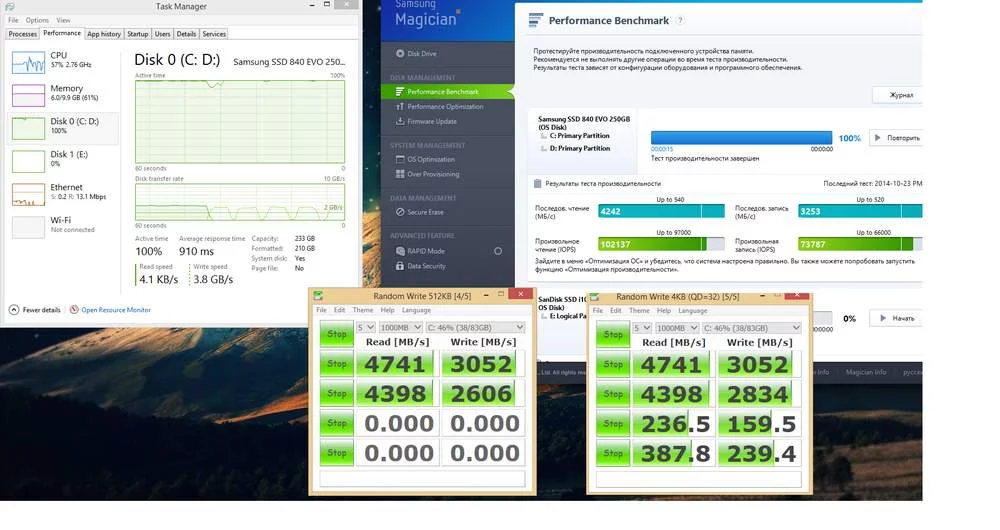Switch to Services tab in Task Manager
The width and height of the screenshot is (1000, 530).
click(214, 34)
